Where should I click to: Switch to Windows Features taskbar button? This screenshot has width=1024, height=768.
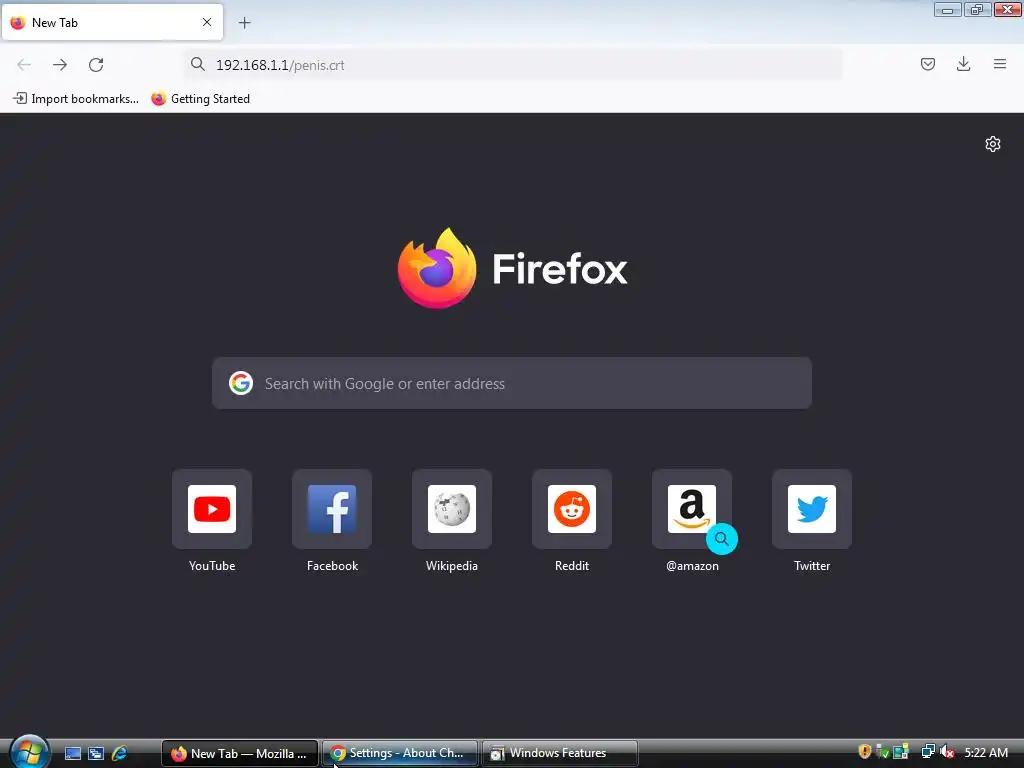[559, 753]
